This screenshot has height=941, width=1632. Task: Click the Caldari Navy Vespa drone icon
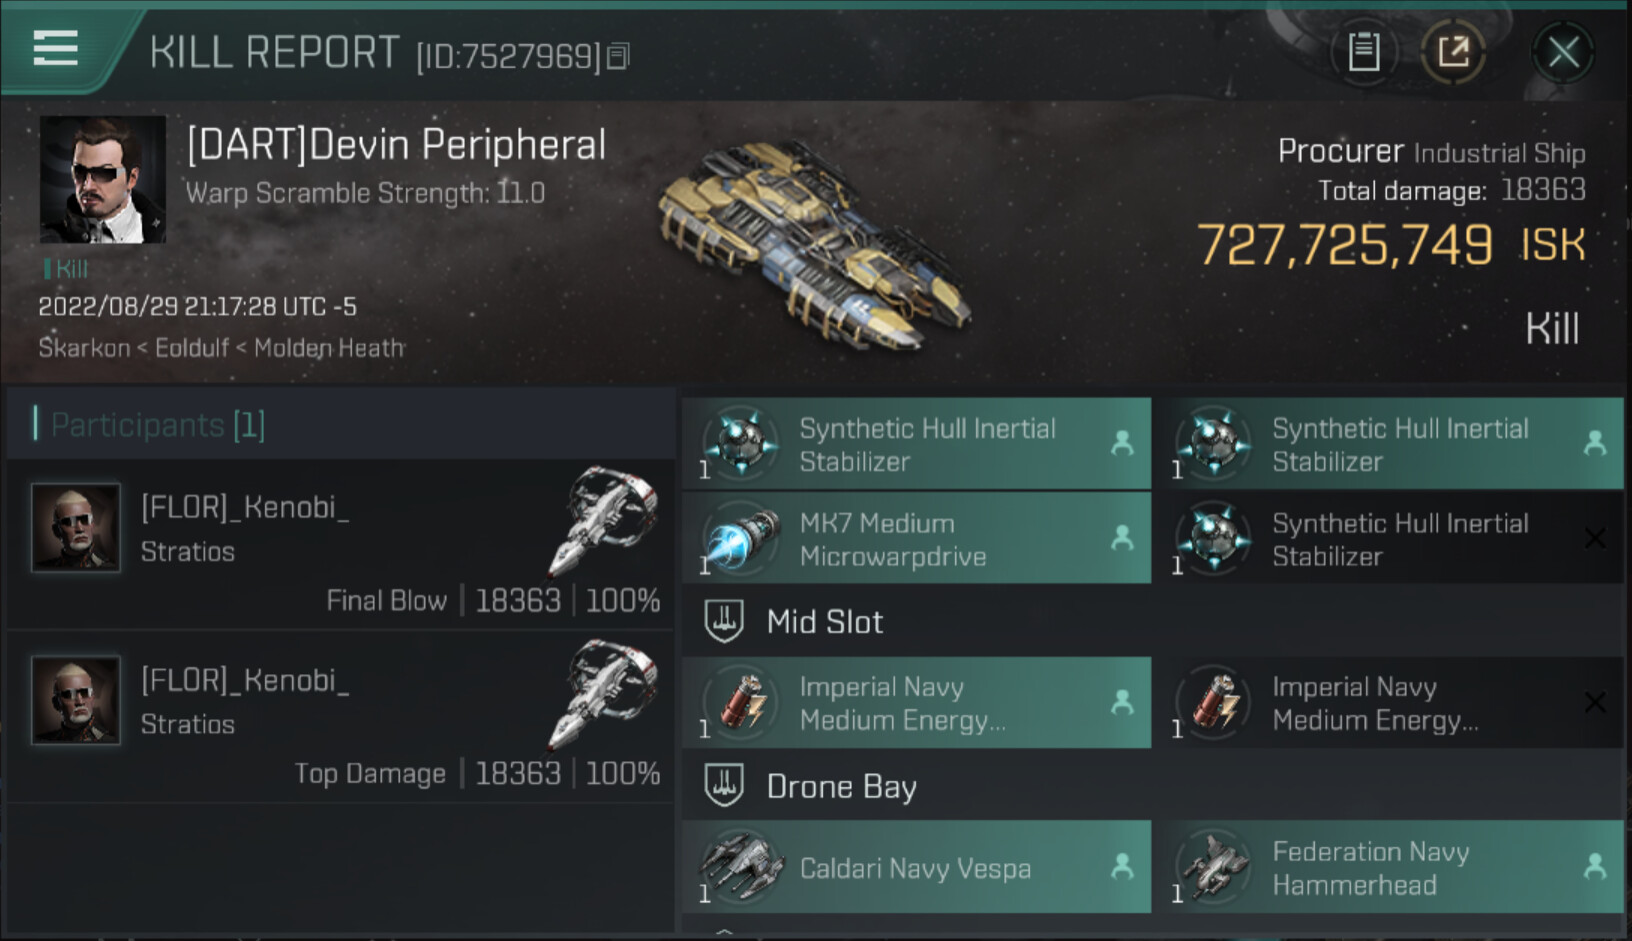click(x=742, y=867)
